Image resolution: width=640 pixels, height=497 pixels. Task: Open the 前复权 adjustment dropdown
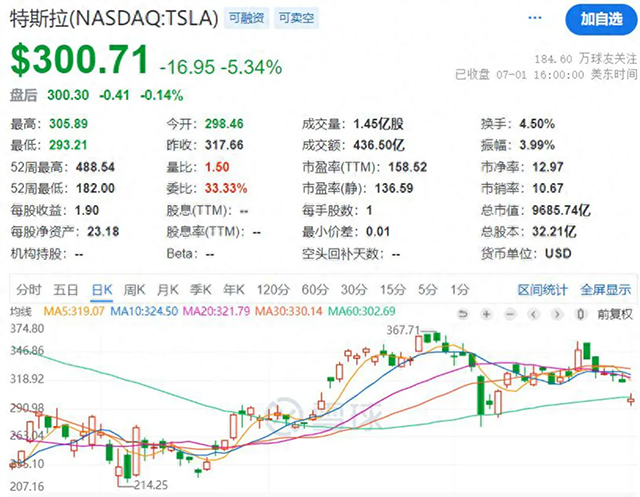(x=615, y=314)
